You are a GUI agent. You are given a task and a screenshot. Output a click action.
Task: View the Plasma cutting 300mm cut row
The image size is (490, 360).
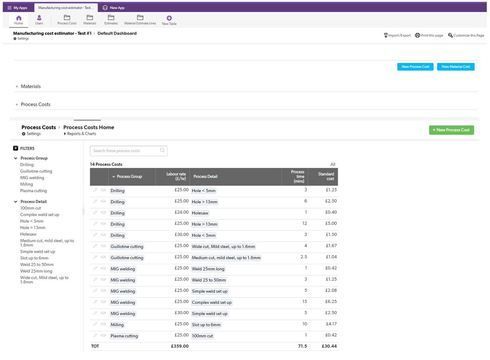coord(103,335)
